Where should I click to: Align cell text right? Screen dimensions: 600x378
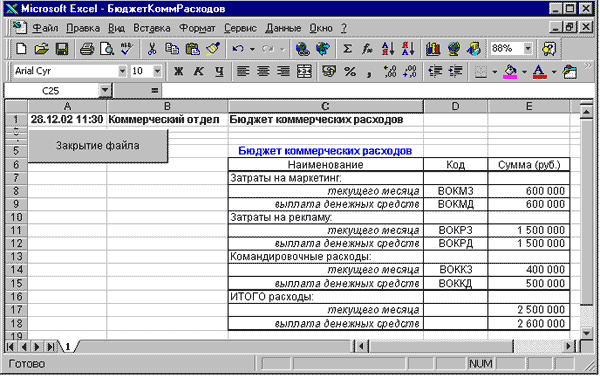pos(284,71)
